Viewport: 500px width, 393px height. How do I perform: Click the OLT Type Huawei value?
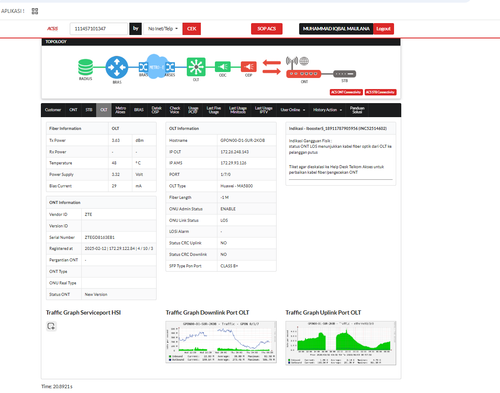pos(237,186)
